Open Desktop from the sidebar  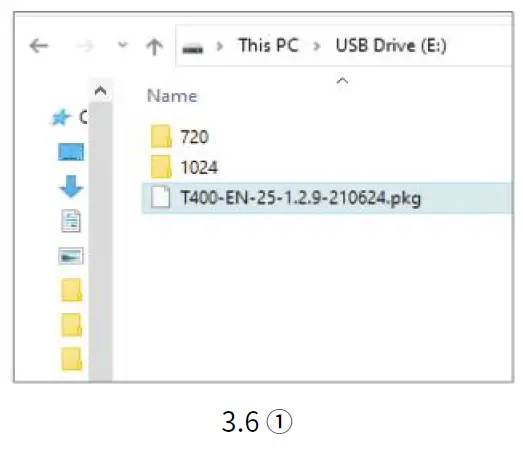71,152
